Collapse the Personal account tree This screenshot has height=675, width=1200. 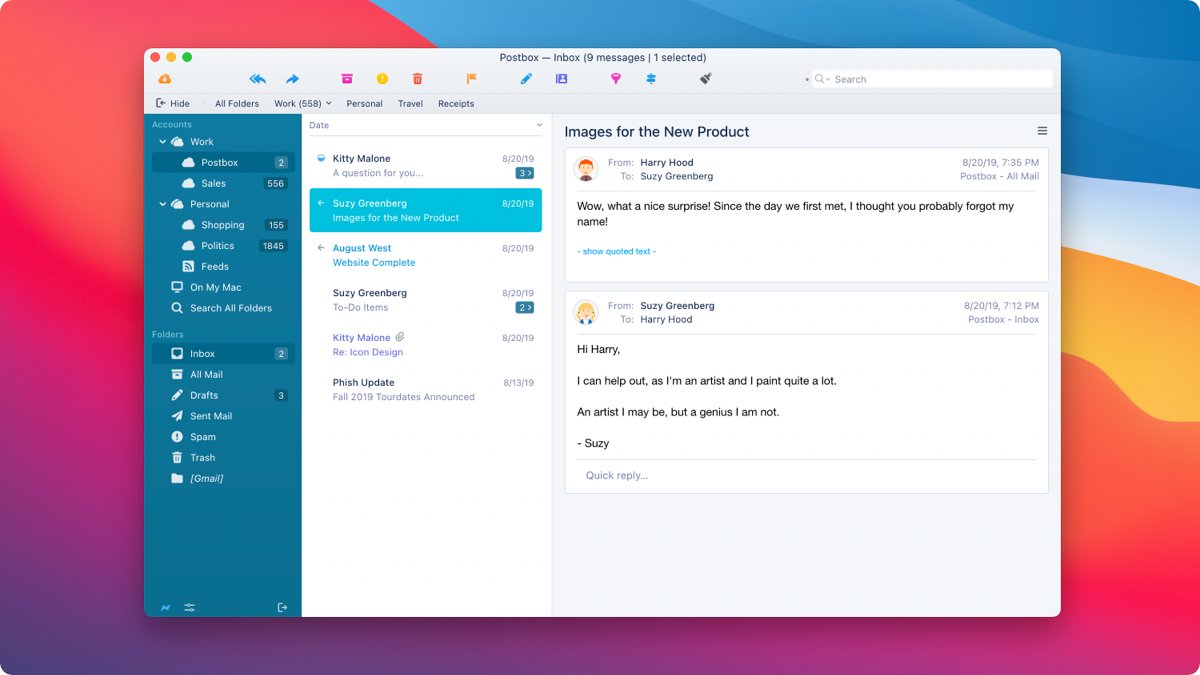pos(163,204)
